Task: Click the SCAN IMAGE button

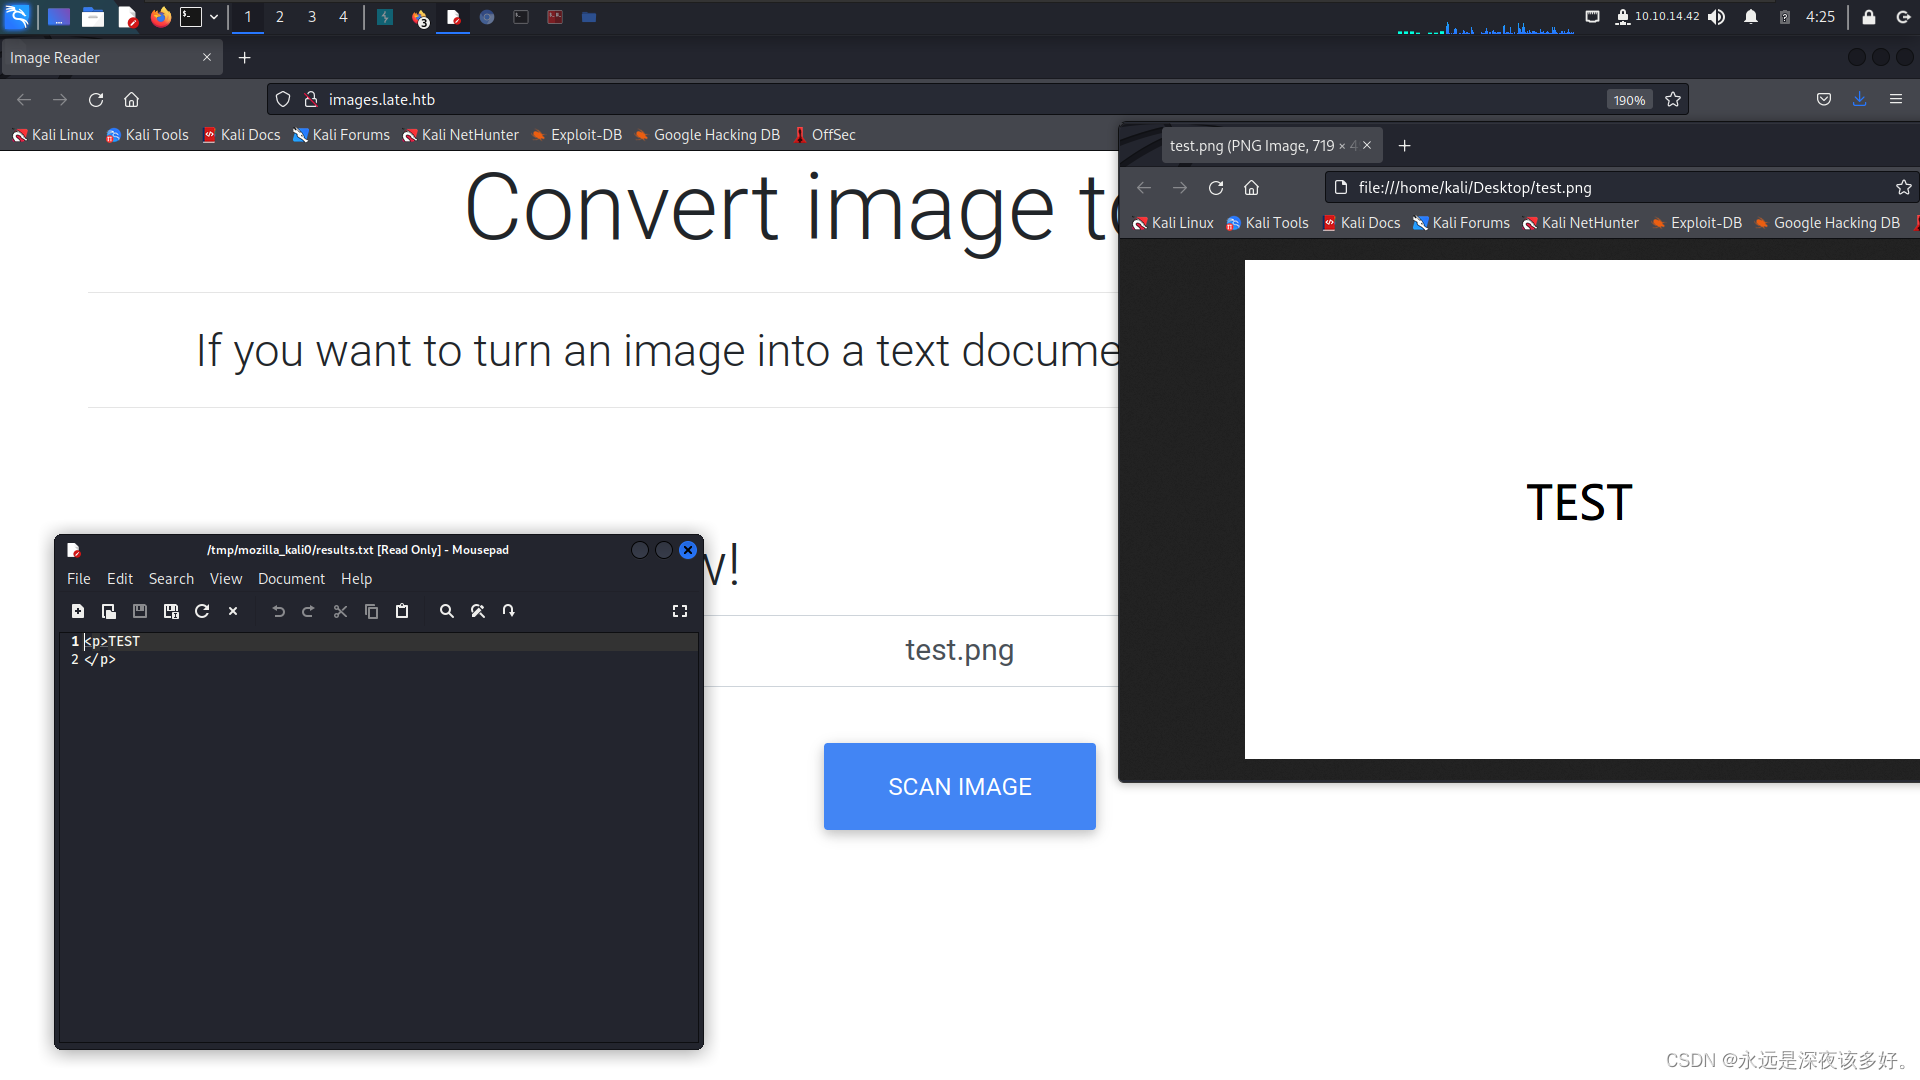Action: (959, 786)
